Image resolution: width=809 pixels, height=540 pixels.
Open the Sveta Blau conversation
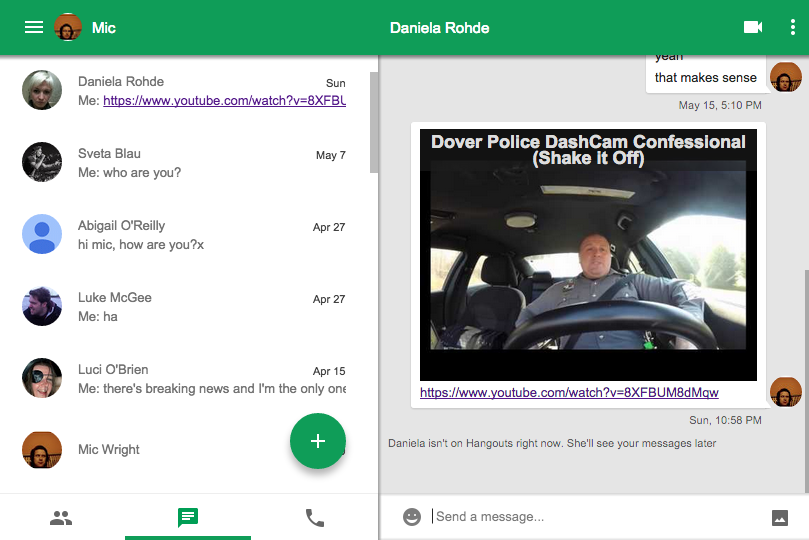pyautogui.click(x=190, y=163)
